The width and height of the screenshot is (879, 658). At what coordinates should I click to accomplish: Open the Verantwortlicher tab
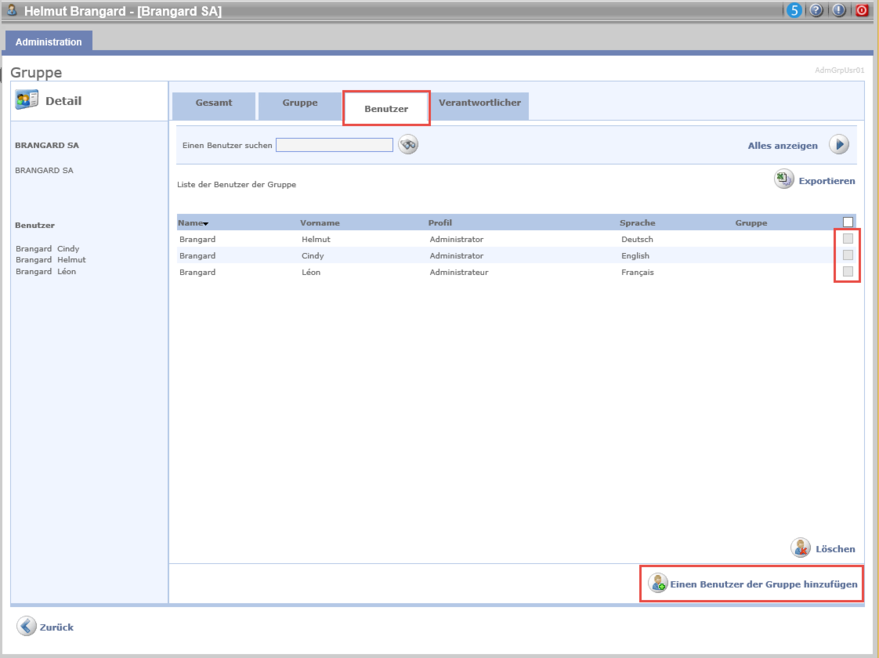click(480, 104)
